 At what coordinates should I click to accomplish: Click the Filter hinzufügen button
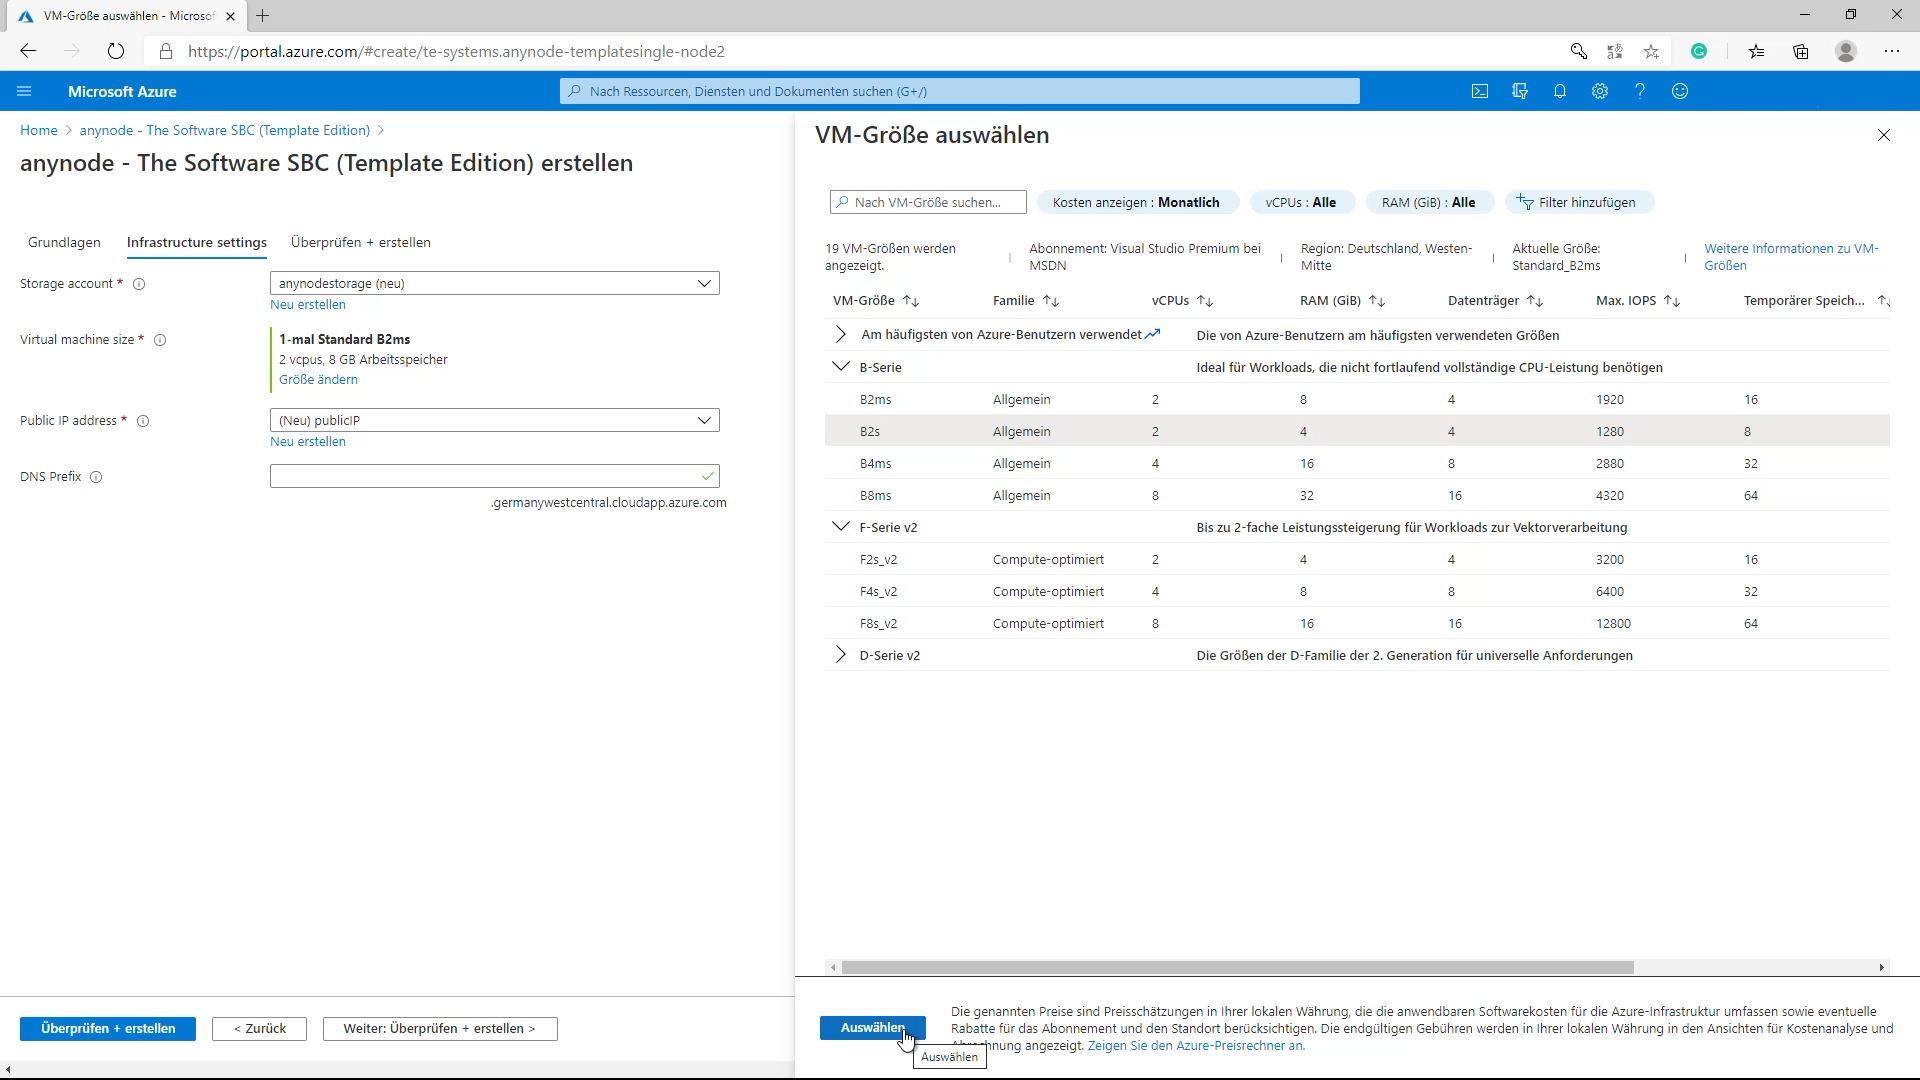tap(1578, 203)
